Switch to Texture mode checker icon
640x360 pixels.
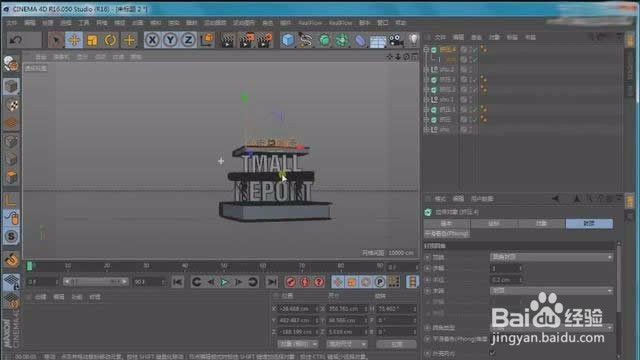tap(11, 105)
